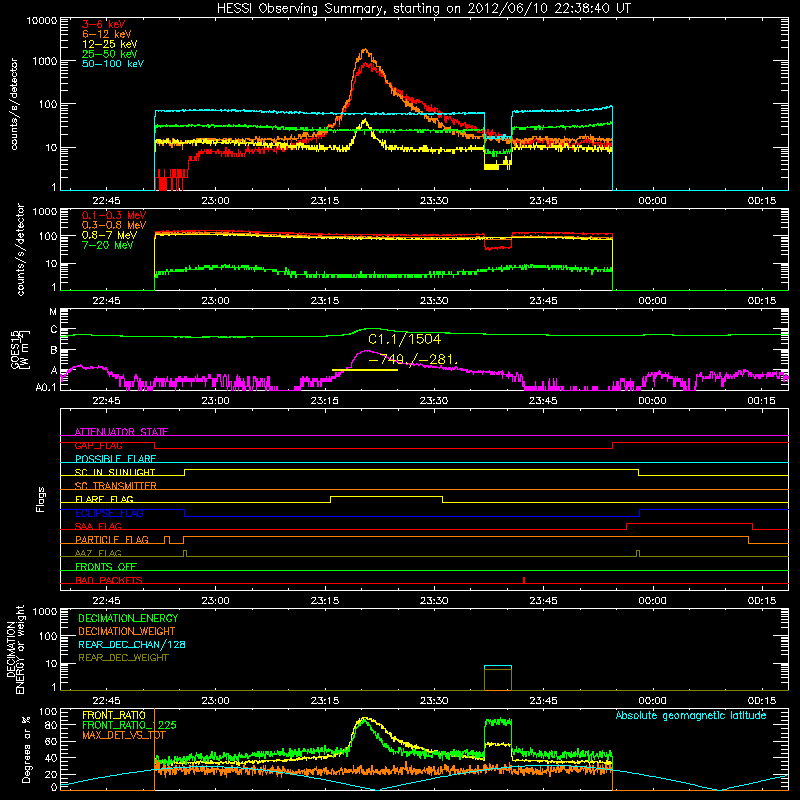Screen dimensions: 800x800
Task: Select the DECIMATION_ENERGY legend label
Action: click(x=128, y=618)
